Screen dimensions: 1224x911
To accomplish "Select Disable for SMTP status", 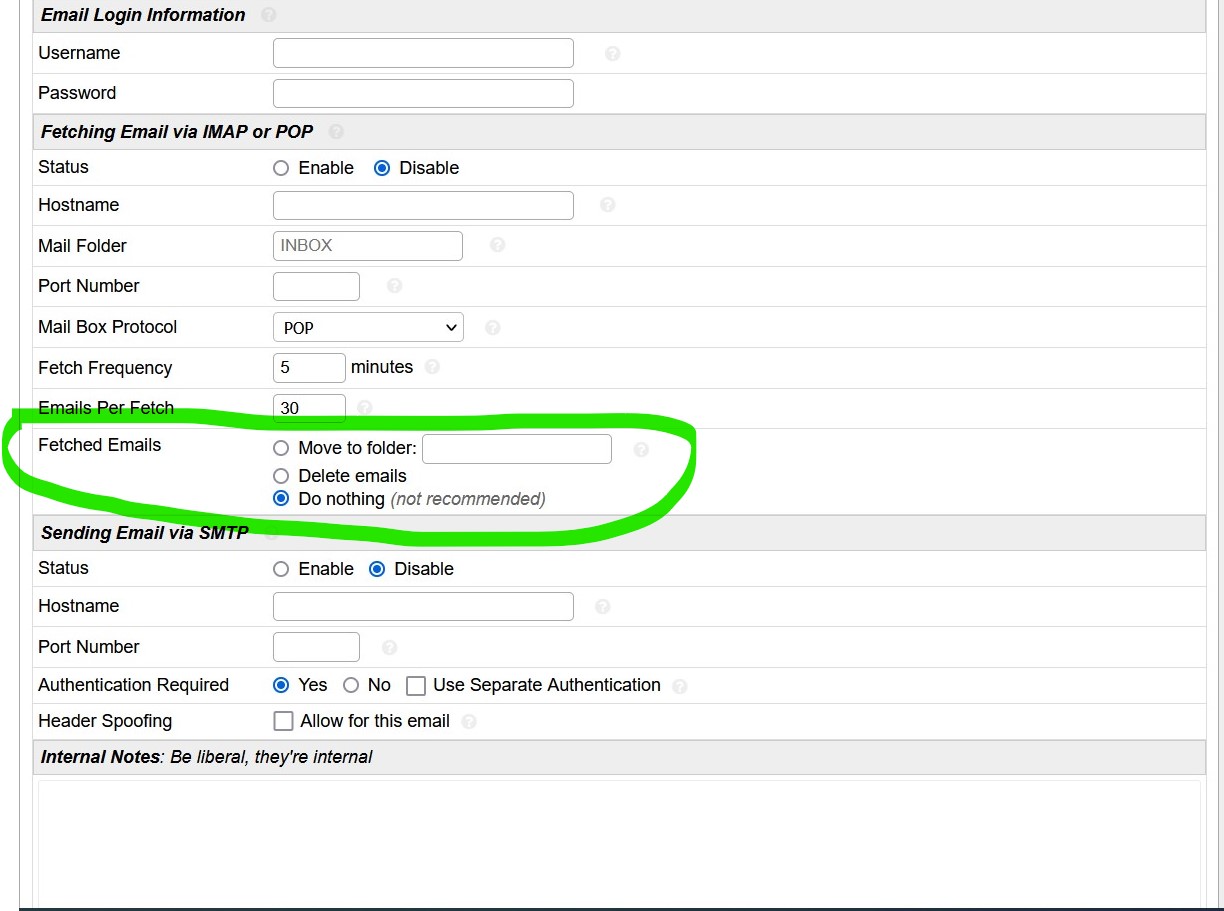I will pos(377,569).
